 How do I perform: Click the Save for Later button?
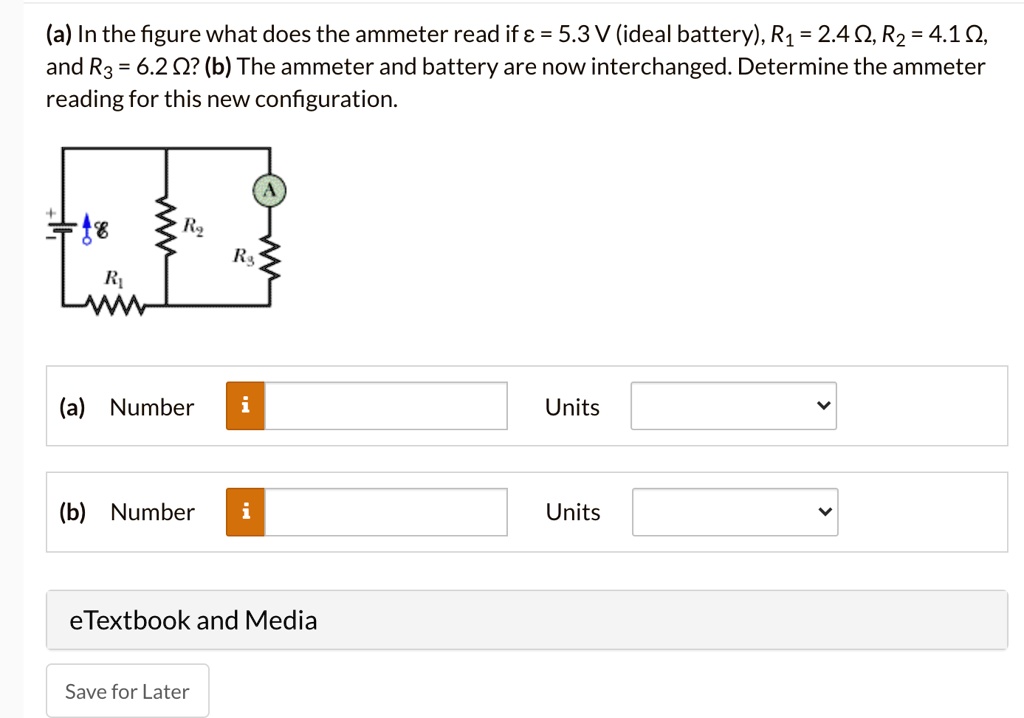pyautogui.click(x=127, y=690)
